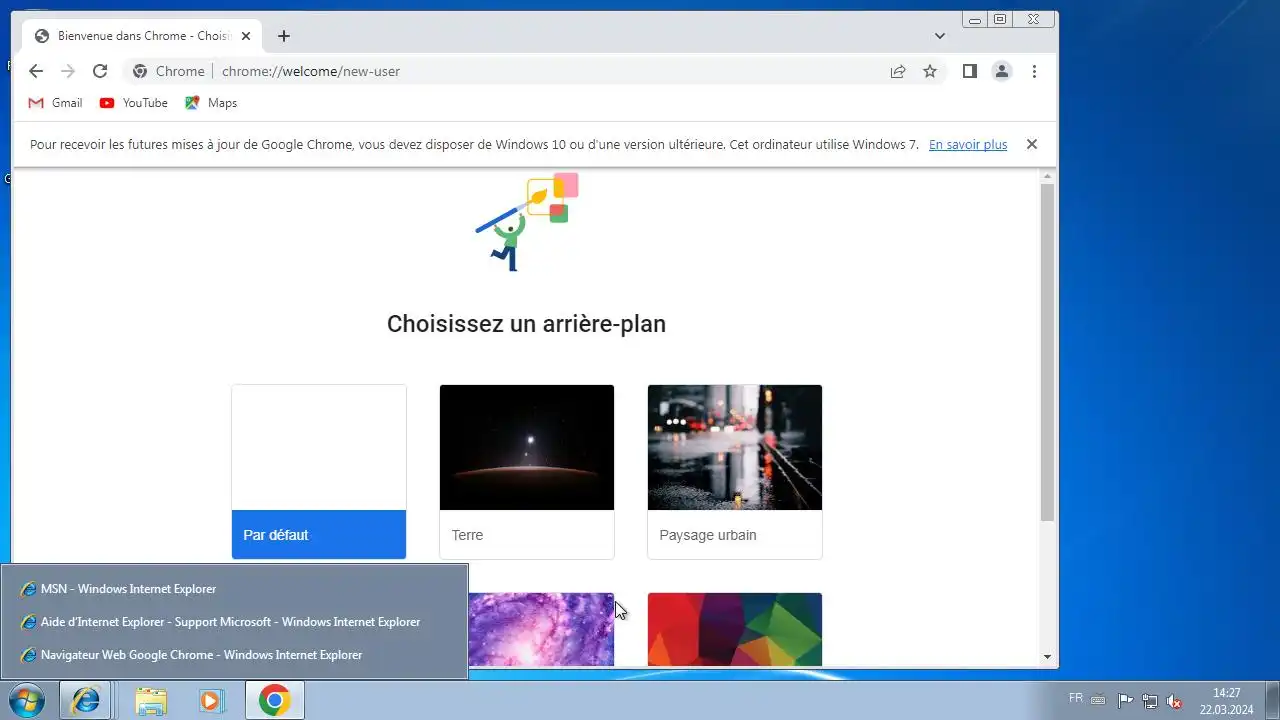Choose the 'Par défaut' background
1280x720 pixels.
[x=319, y=472]
